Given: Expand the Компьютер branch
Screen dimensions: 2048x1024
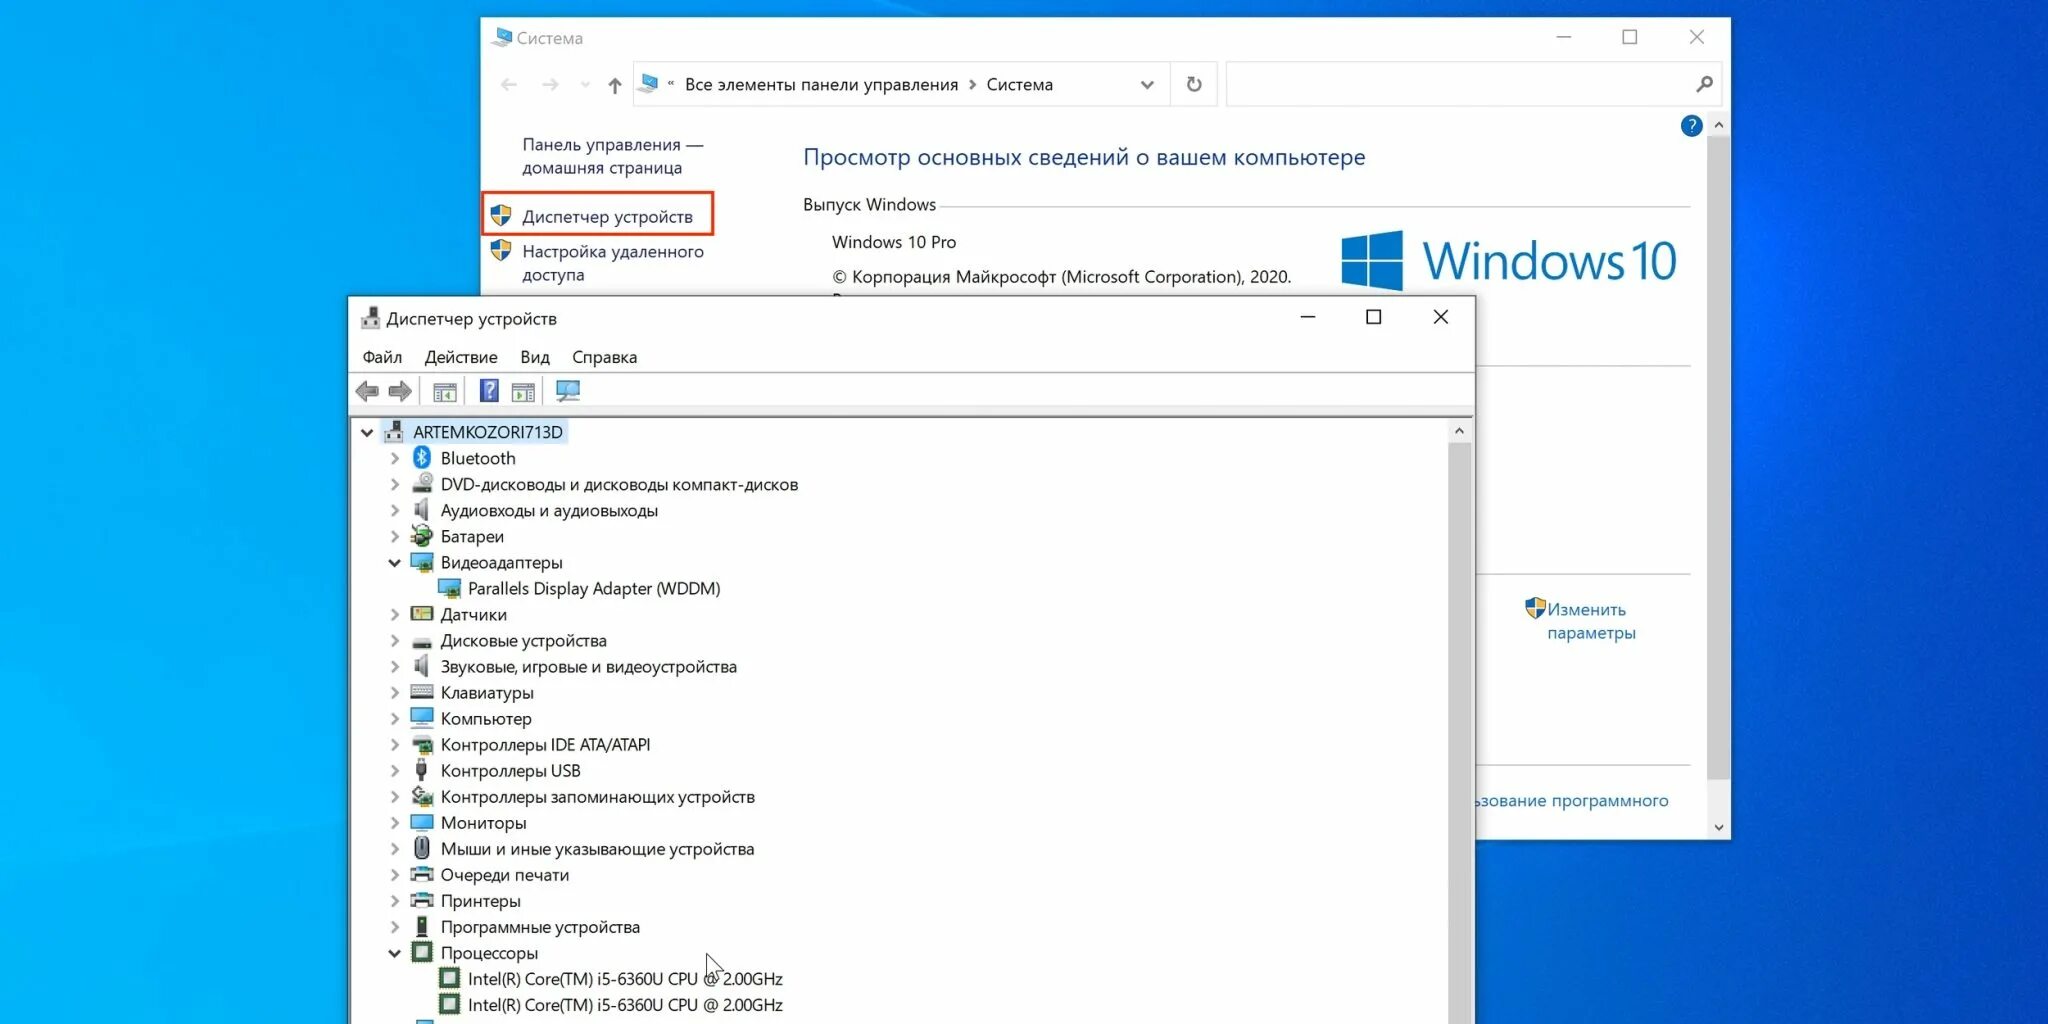Looking at the screenshot, I should (x=395, y=718).
